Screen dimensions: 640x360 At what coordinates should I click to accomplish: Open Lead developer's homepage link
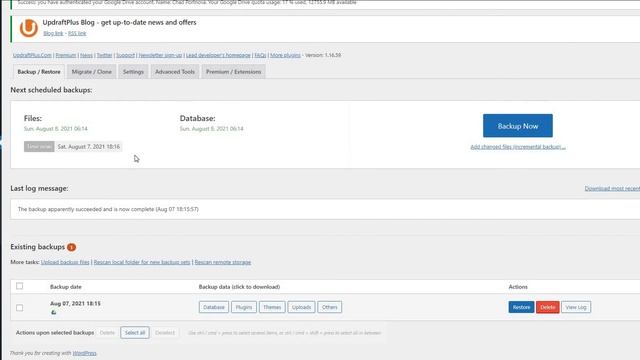(x=218, y=55)
